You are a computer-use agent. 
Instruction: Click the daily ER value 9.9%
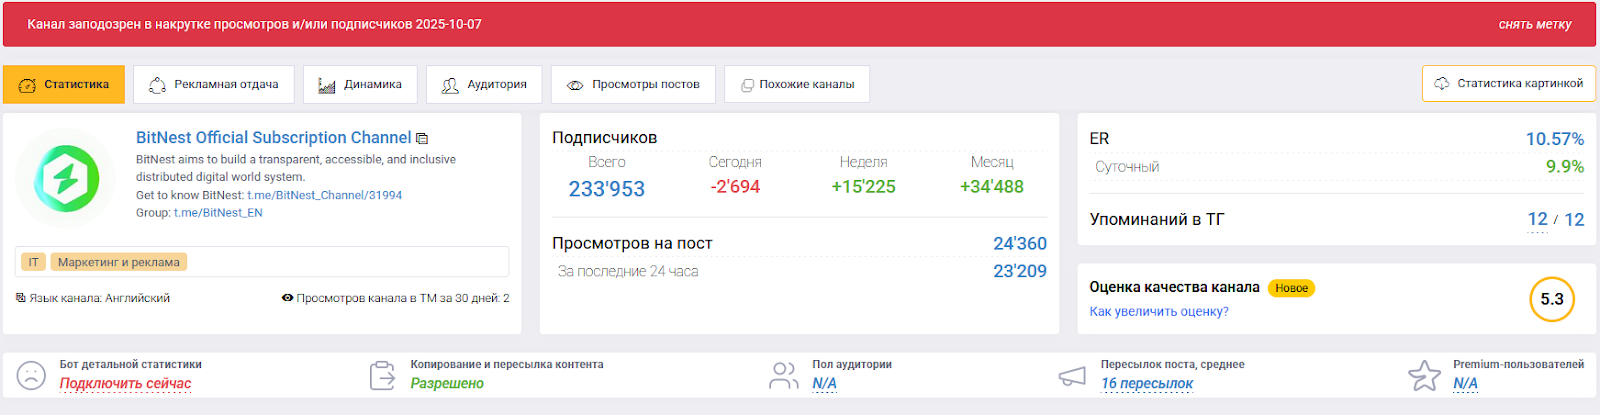point(1565,167)
